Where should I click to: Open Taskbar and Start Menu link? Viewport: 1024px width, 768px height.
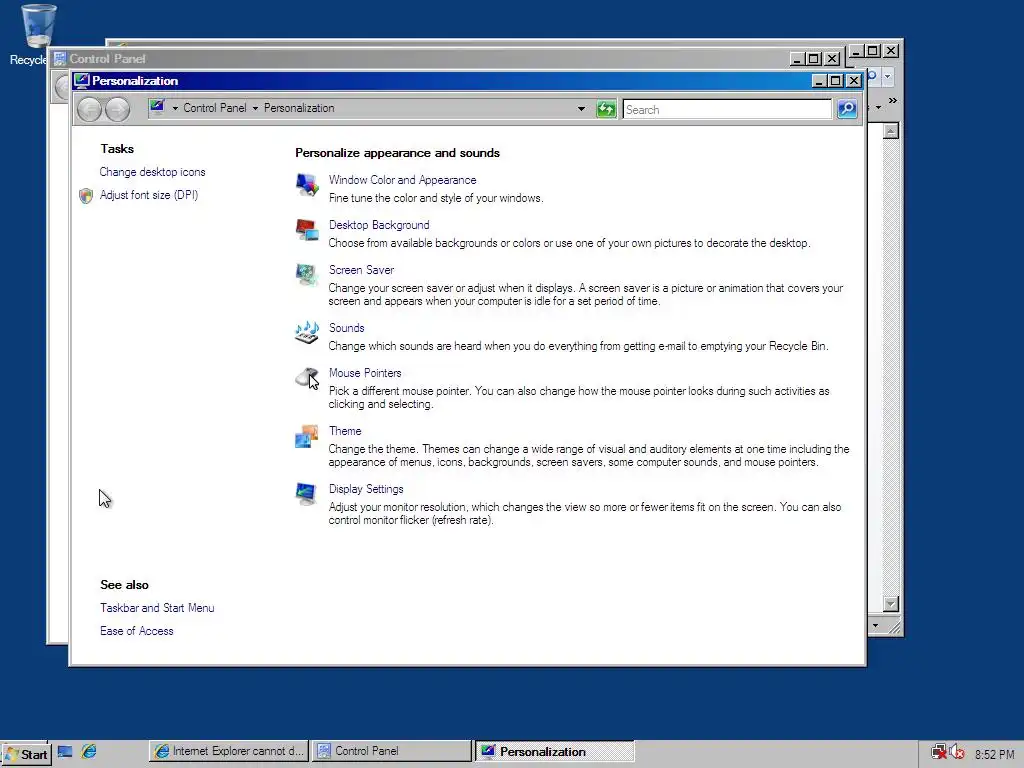pos(157,608)
